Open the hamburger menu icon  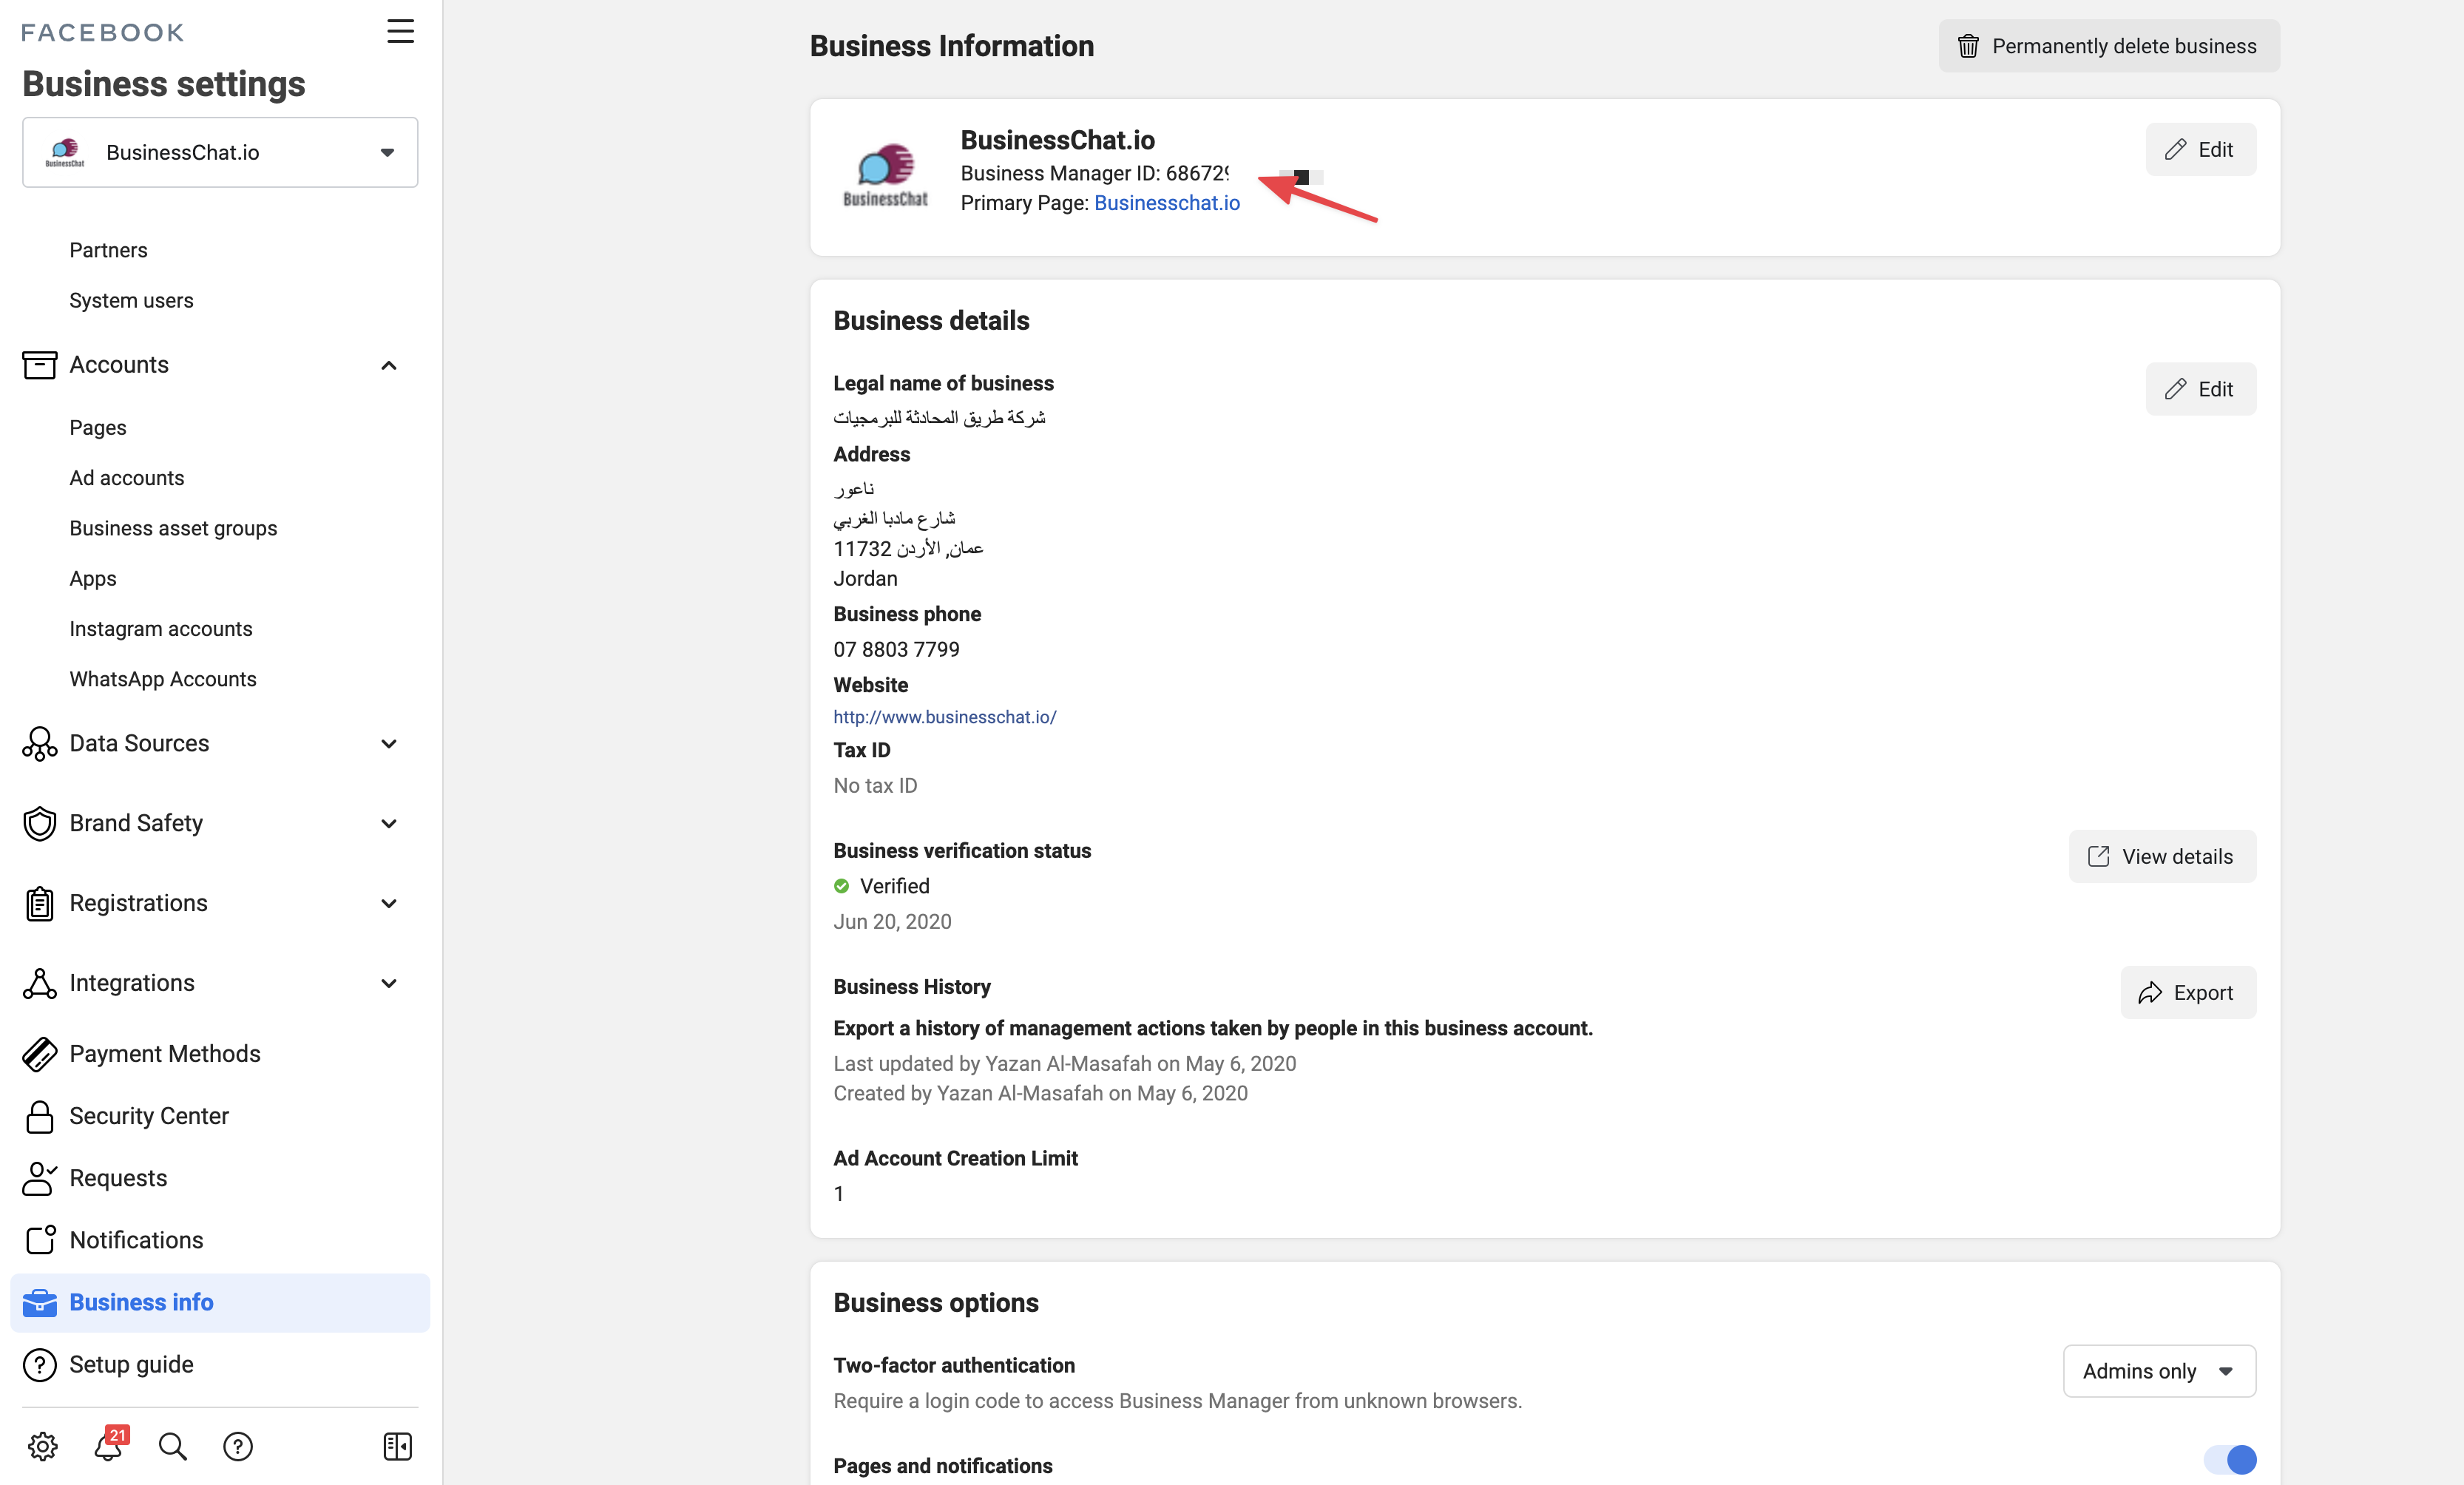(400, 31)
